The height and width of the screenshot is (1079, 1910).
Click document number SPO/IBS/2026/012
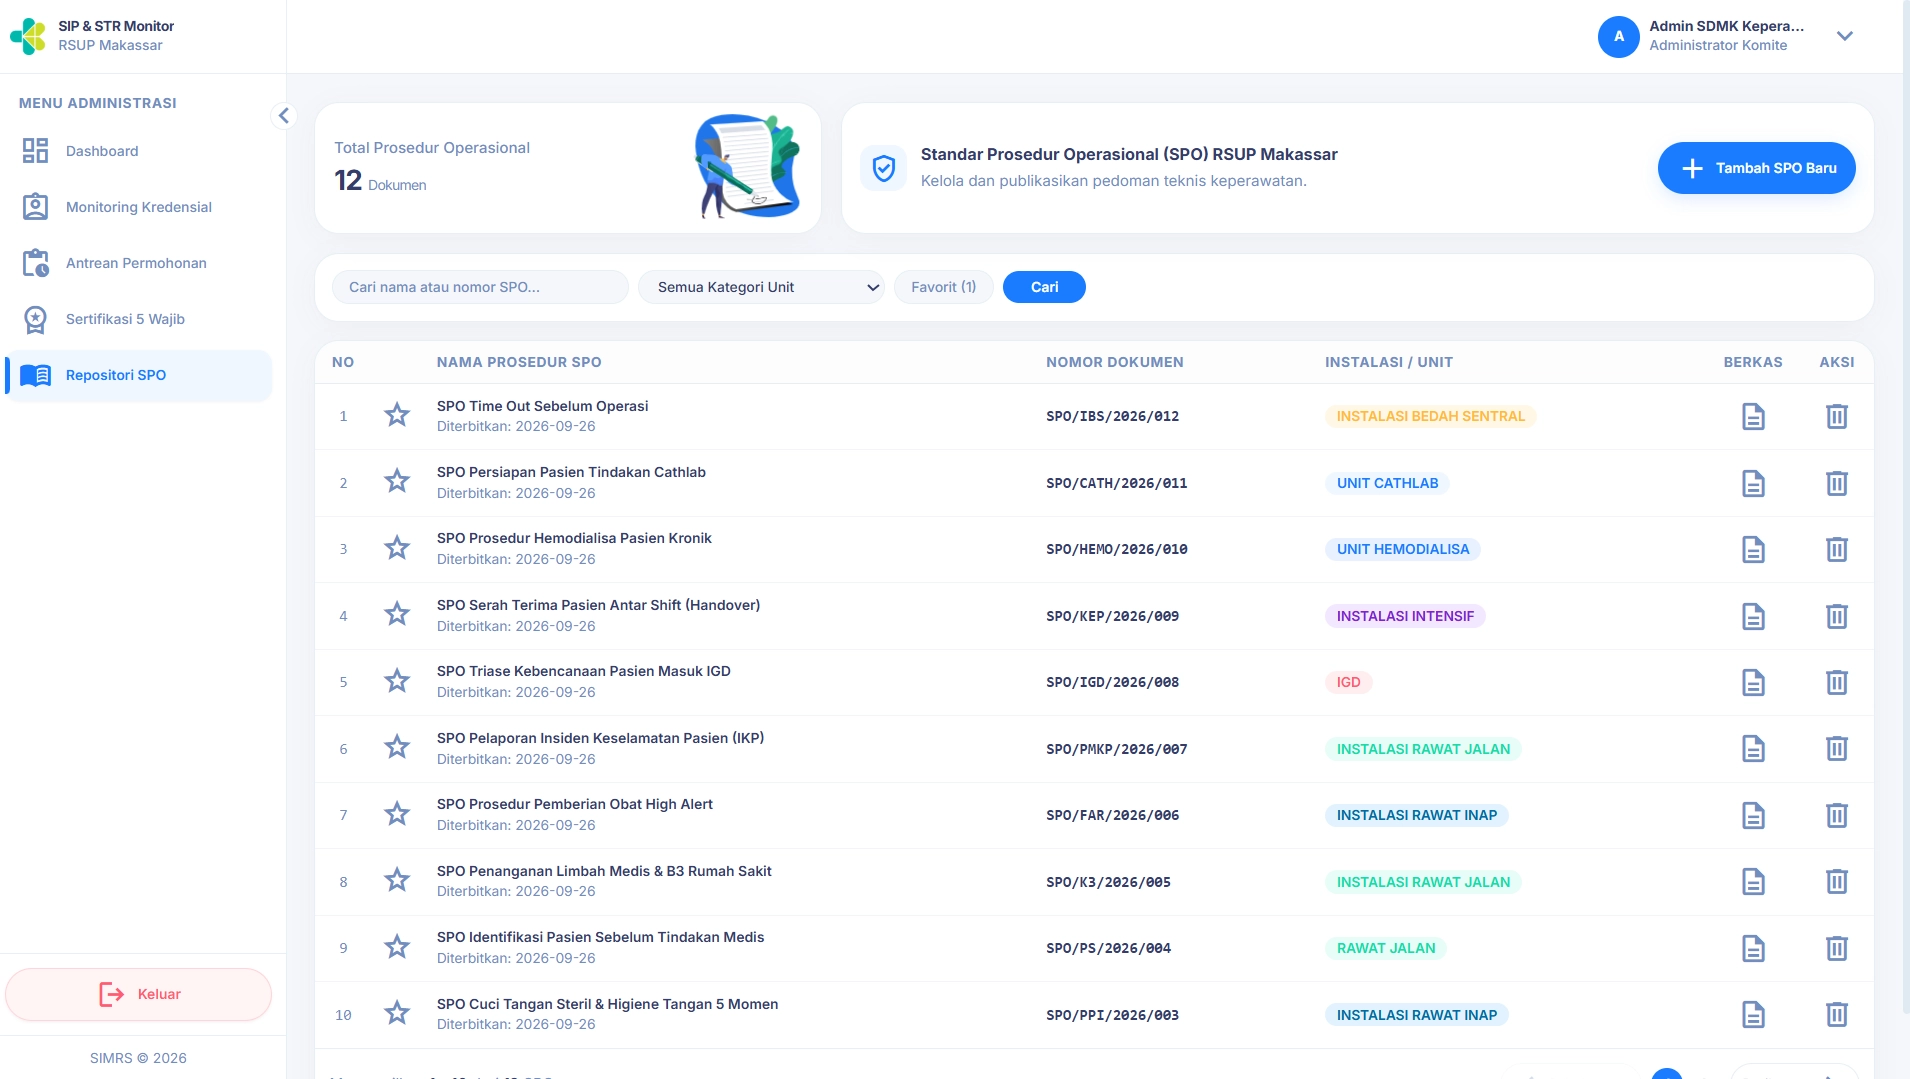pos(1112,416)
